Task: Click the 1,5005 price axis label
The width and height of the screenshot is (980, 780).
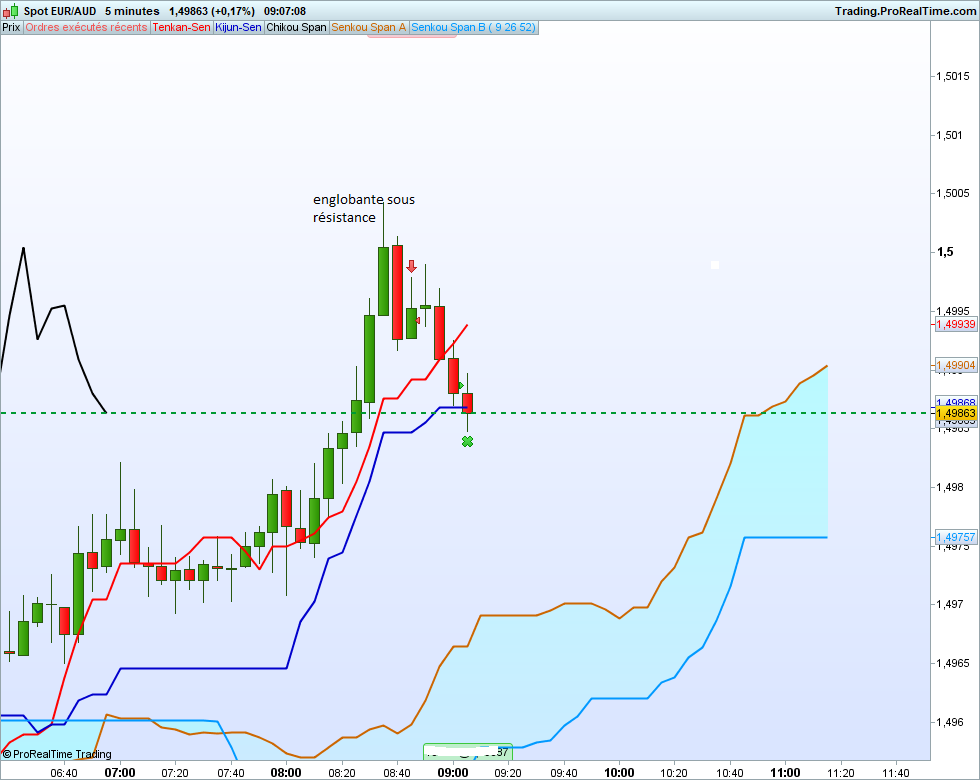Action: tap(953, 193)
